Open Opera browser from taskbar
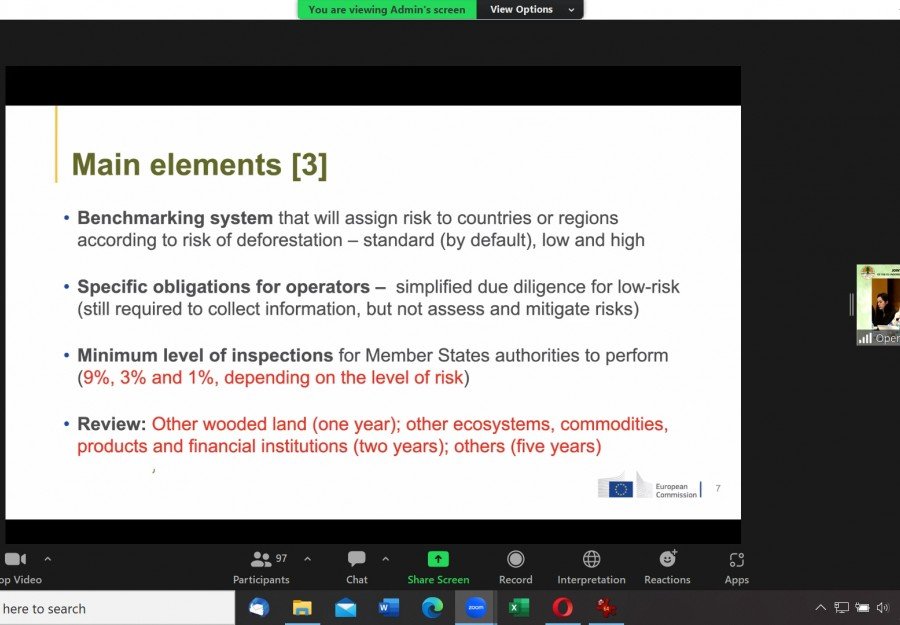Viewport: 900px width, 625px height. pyautogui.click(x=562, y=608)
